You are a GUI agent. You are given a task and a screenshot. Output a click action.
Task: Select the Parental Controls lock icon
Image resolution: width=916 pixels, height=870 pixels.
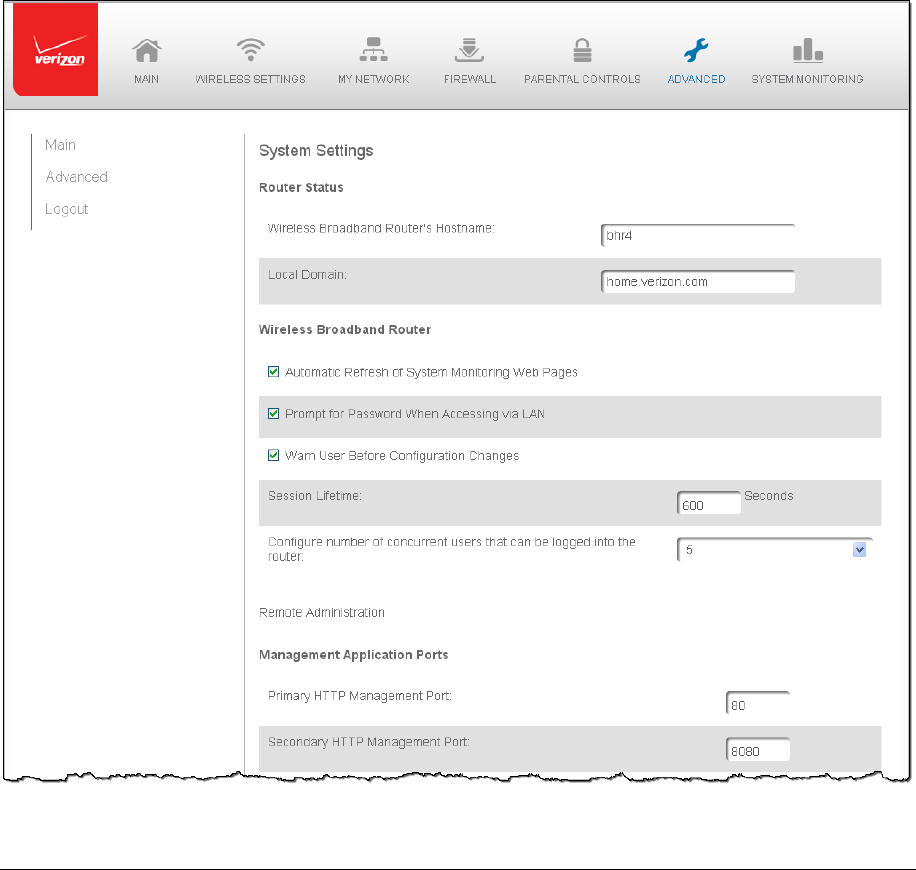[582, 50]
